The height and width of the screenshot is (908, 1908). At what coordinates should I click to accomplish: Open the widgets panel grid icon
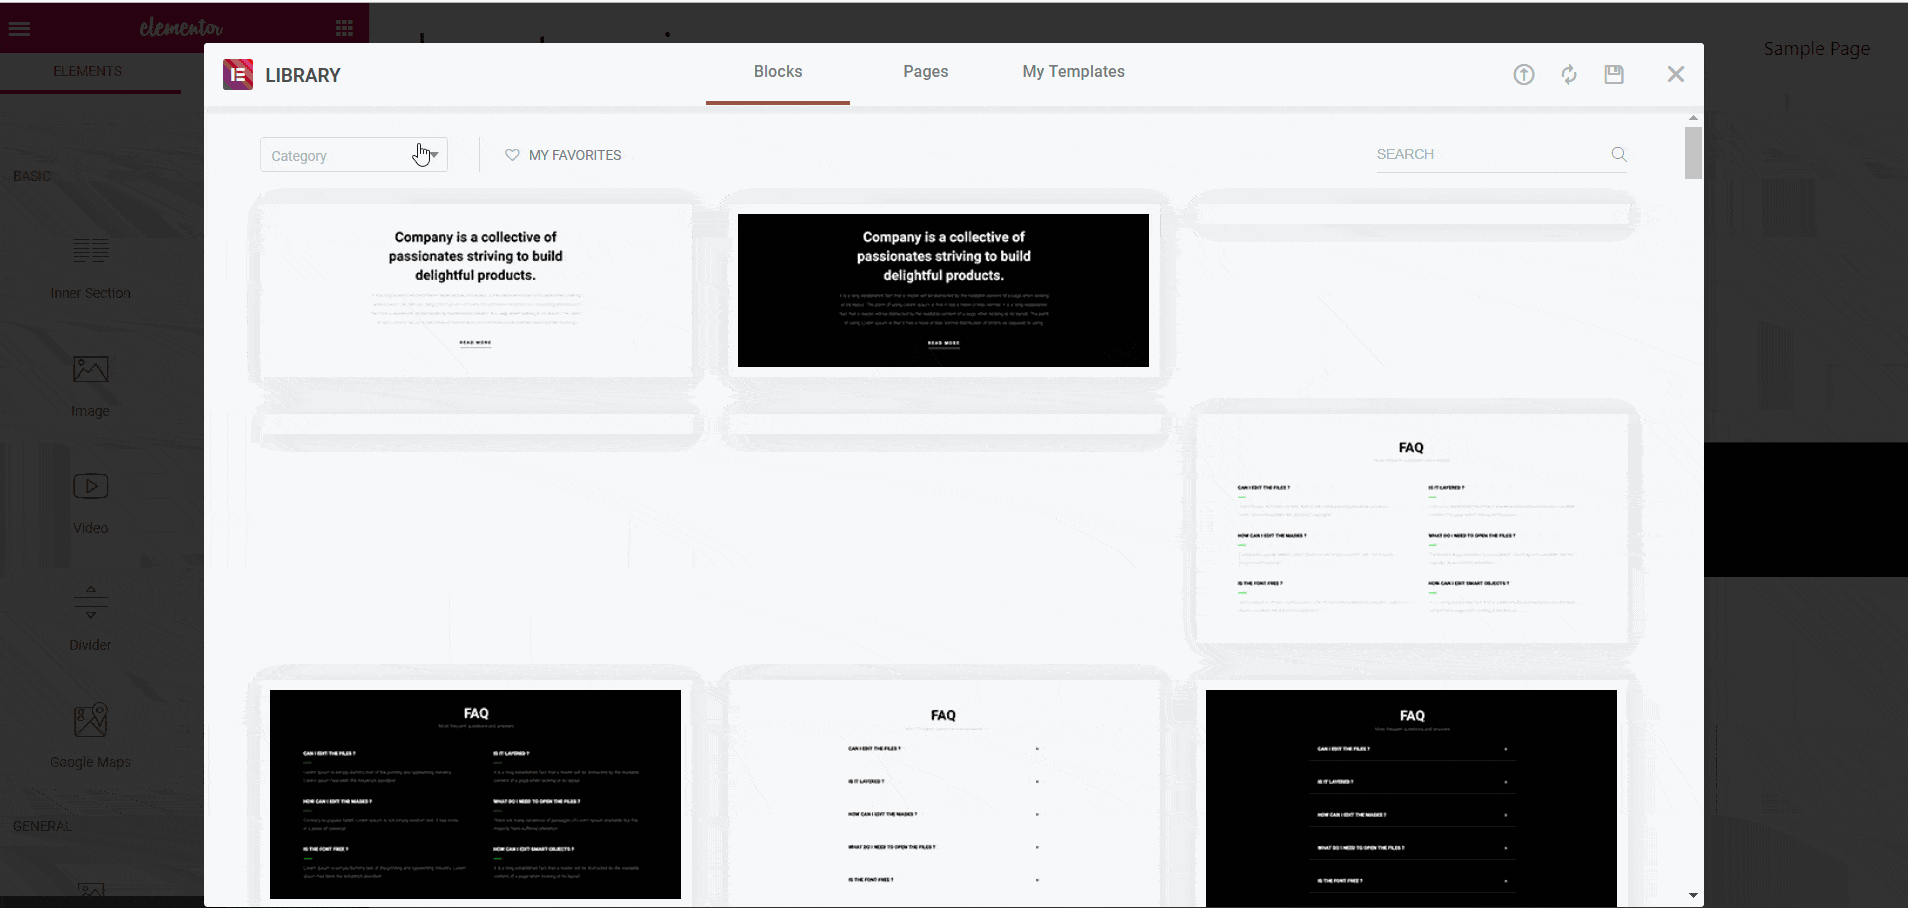(344, 27)
